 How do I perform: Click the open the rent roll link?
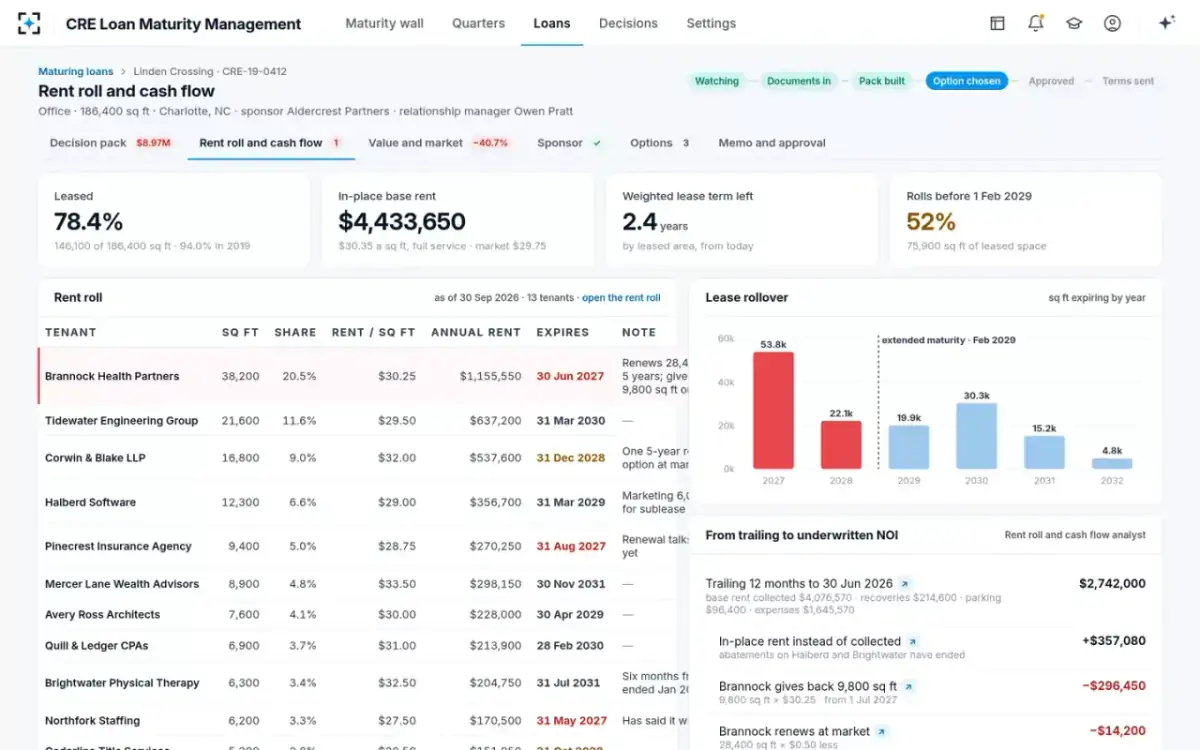point(621,298)
